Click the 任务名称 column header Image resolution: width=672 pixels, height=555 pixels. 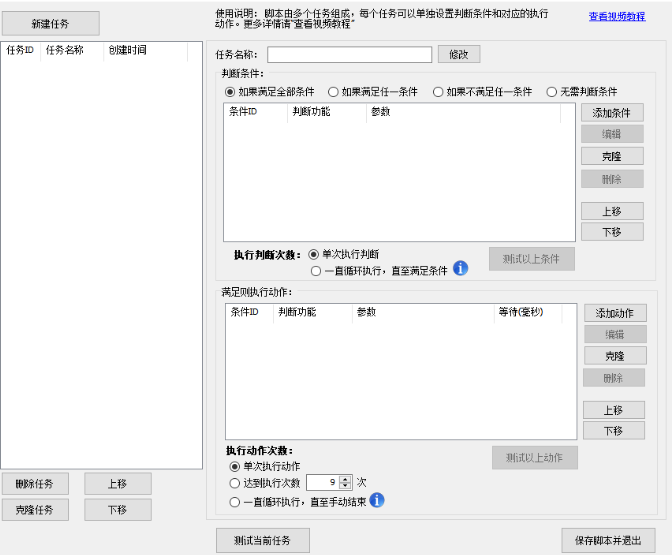65,50
